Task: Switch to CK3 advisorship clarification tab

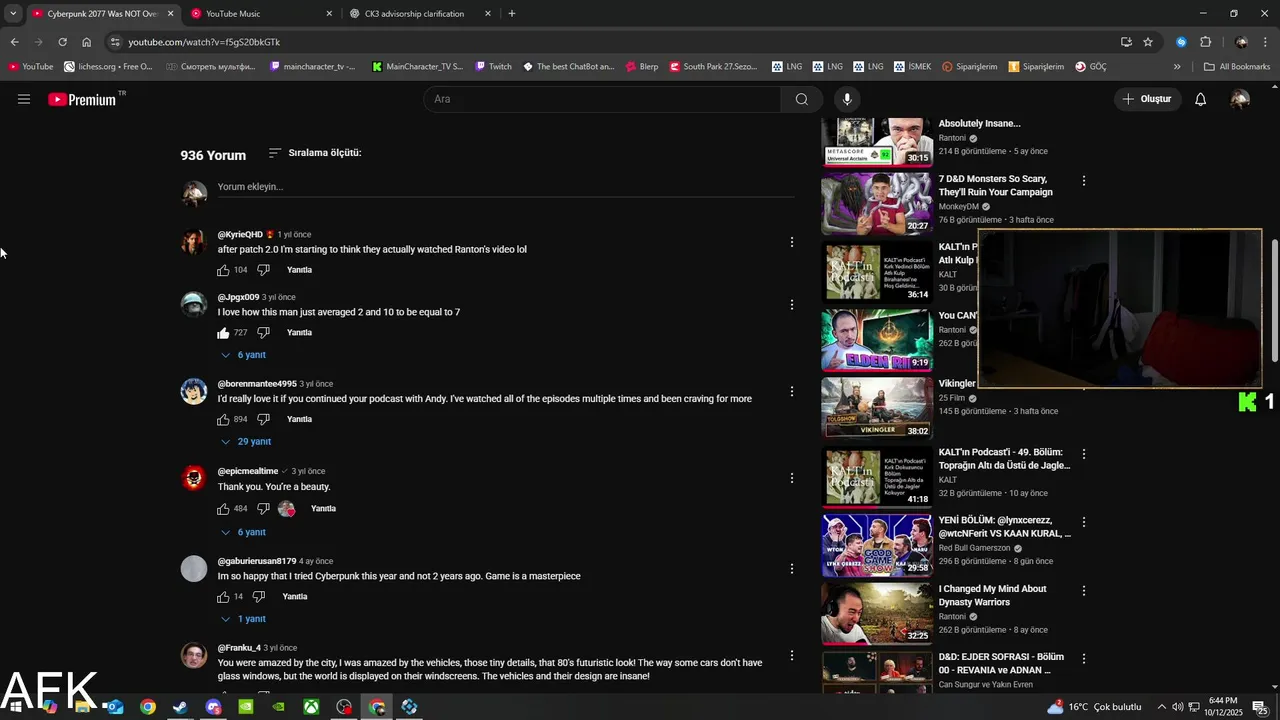Action: (421, 14)
